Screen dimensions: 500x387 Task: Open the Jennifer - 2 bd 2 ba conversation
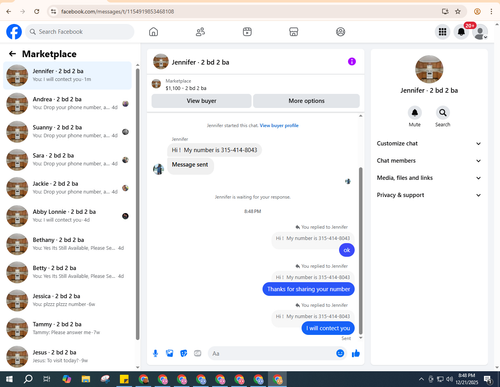click(x=67, y=75)
